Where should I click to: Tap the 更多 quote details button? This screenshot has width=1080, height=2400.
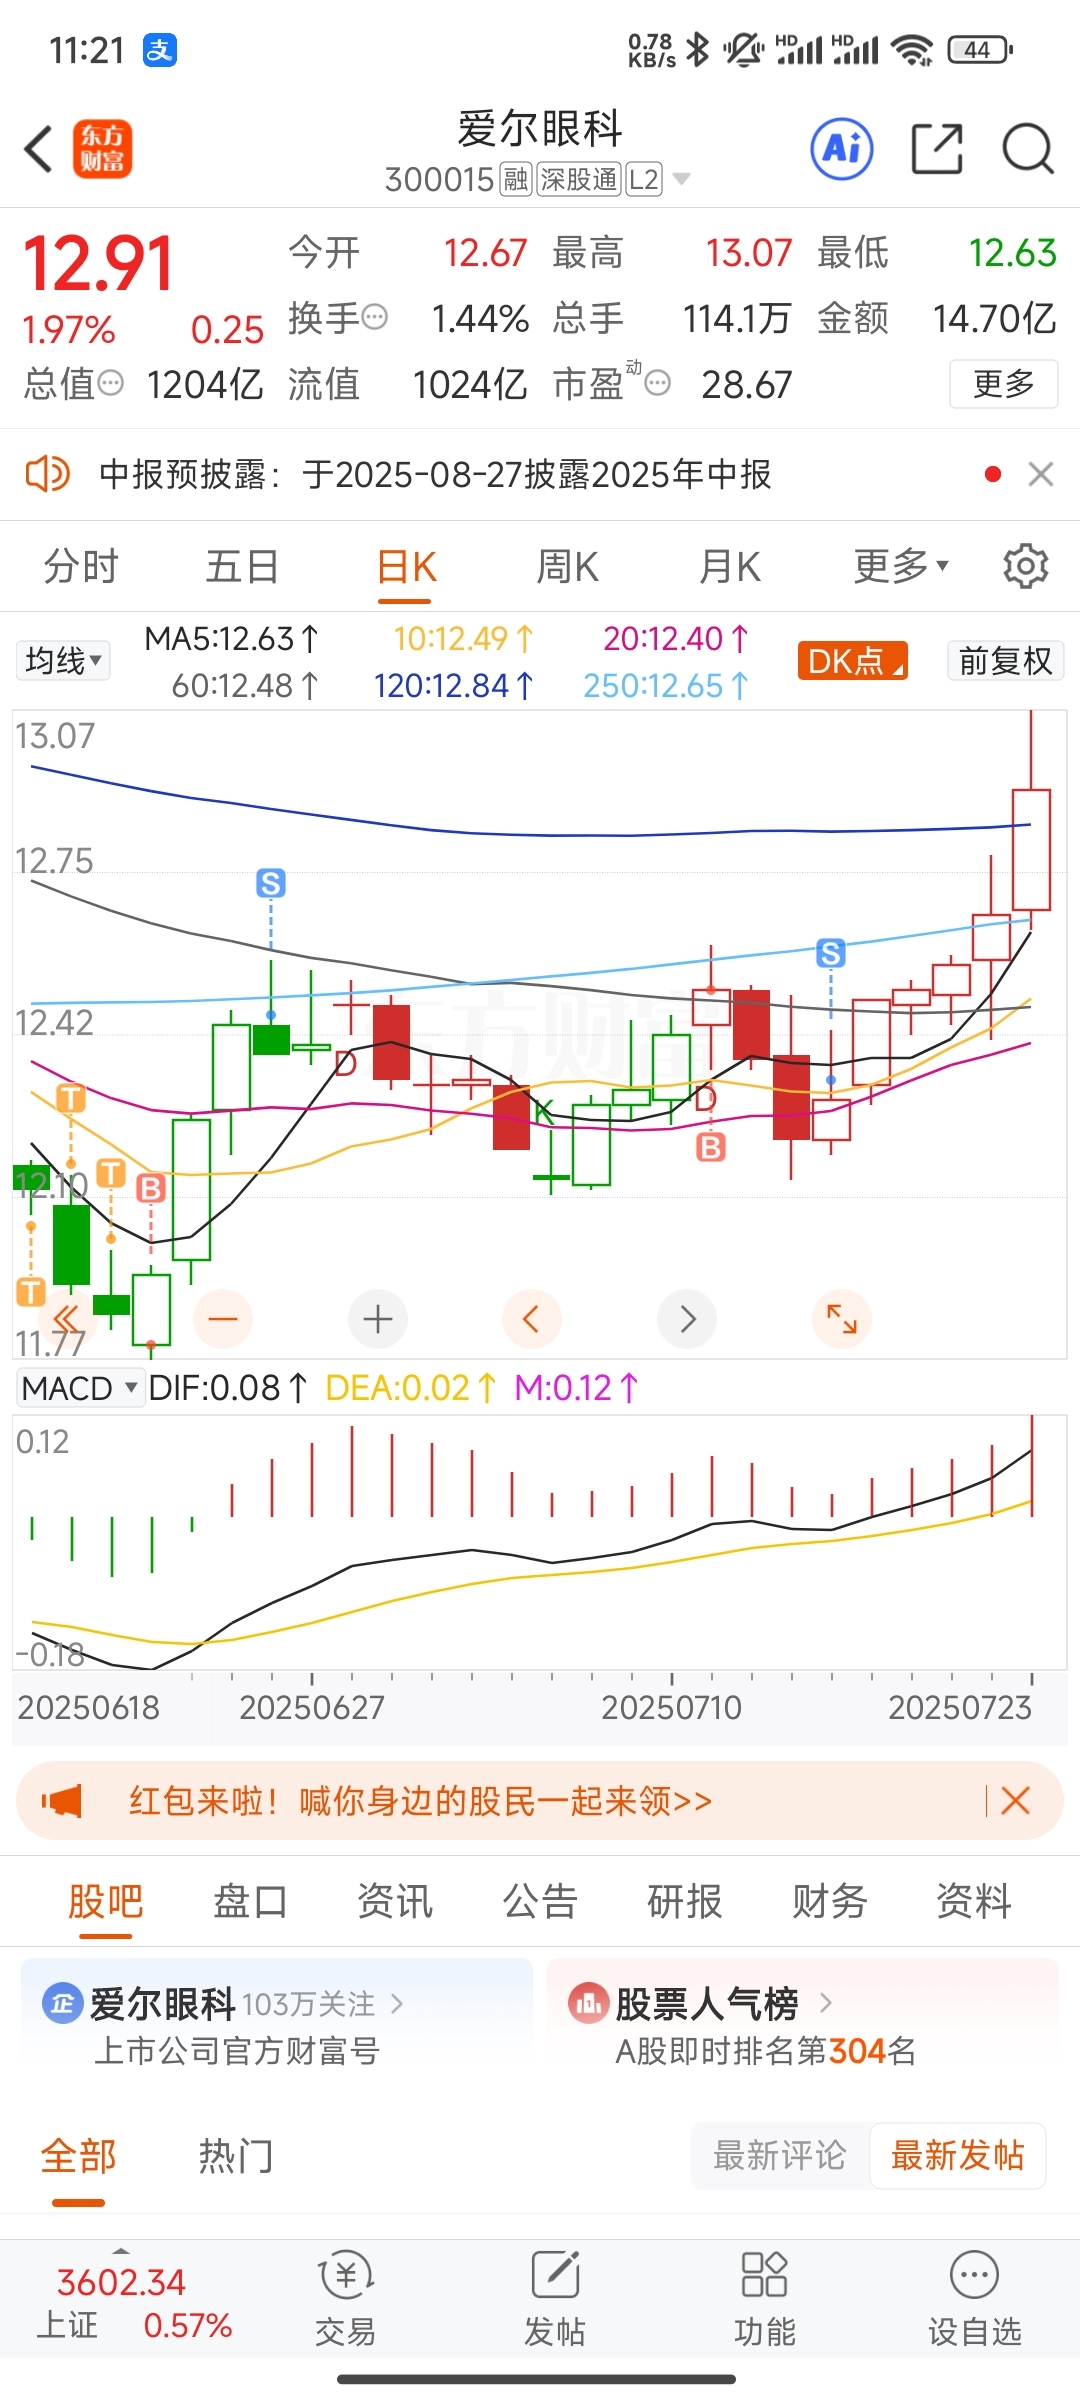1004,383
